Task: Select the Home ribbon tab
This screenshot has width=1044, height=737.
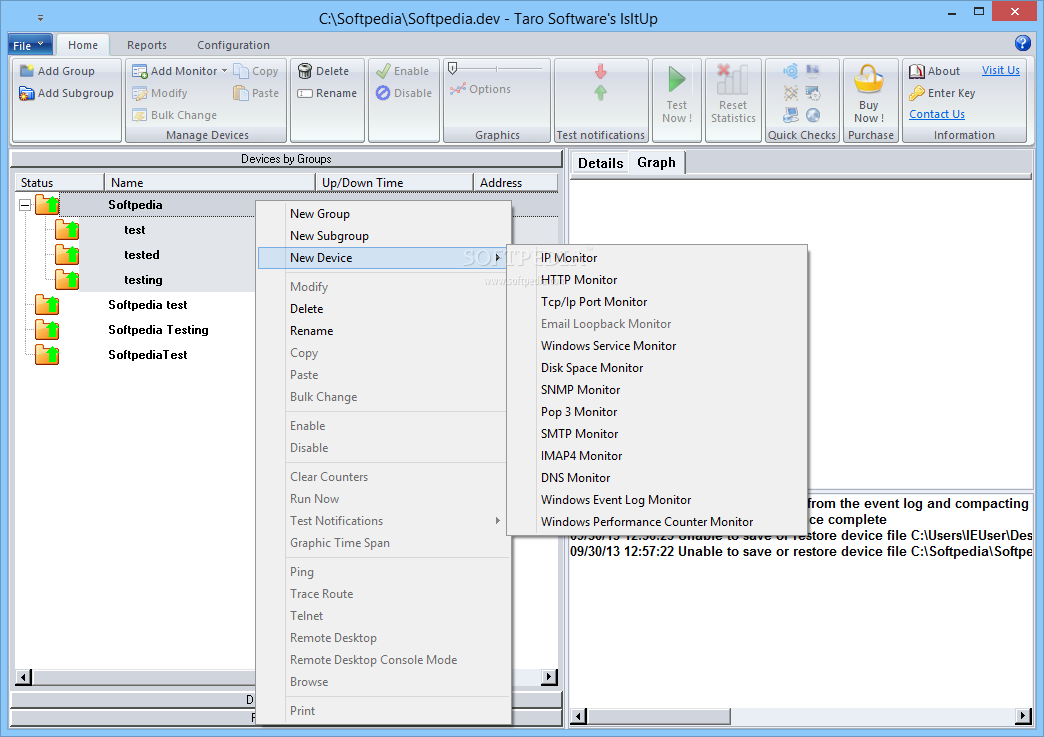Action: (x=83, y=45)
